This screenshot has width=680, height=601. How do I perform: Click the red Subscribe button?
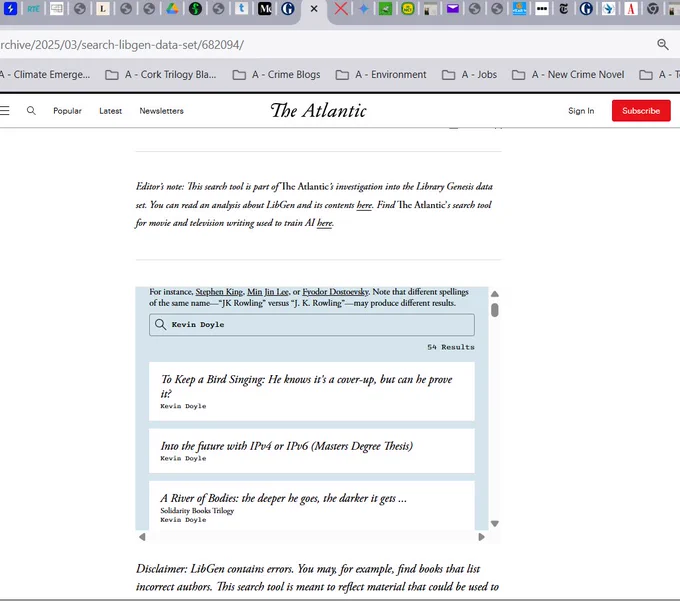(641, 111)
